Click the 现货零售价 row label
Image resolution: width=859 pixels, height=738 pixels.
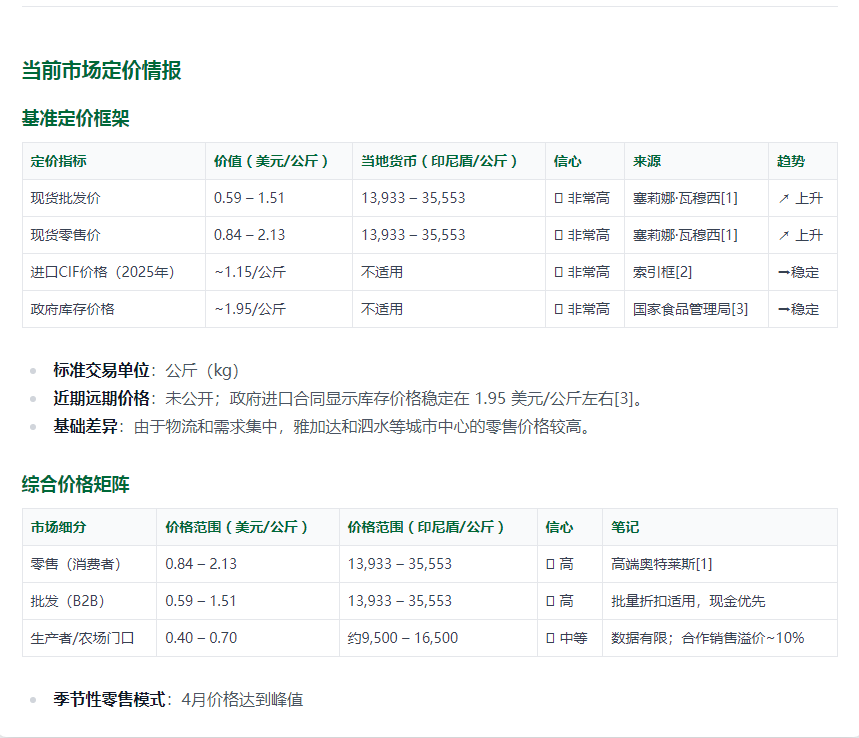click(x=66, y=235)
